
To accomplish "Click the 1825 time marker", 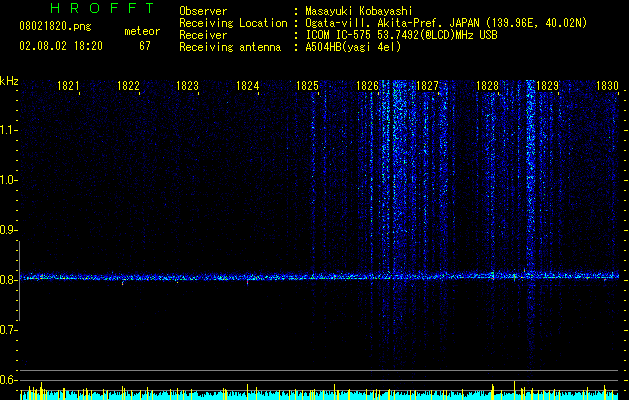I will click(307, 86).
